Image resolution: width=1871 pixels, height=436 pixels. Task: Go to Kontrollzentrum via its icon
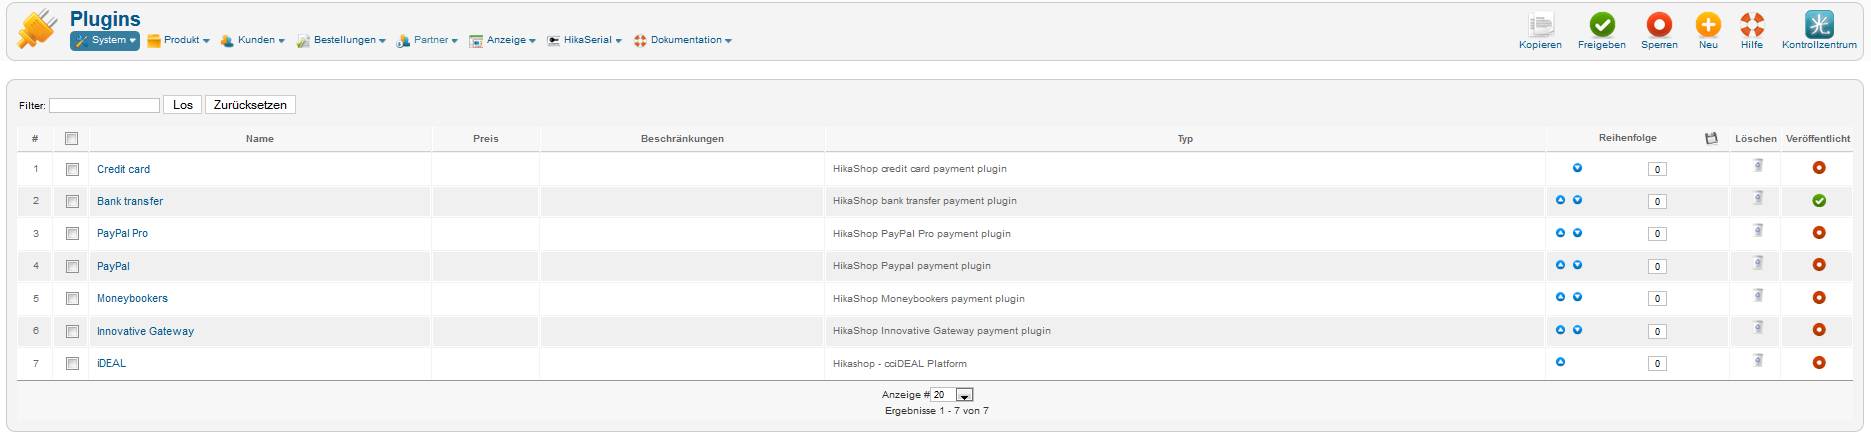(x=1819, y=25)
